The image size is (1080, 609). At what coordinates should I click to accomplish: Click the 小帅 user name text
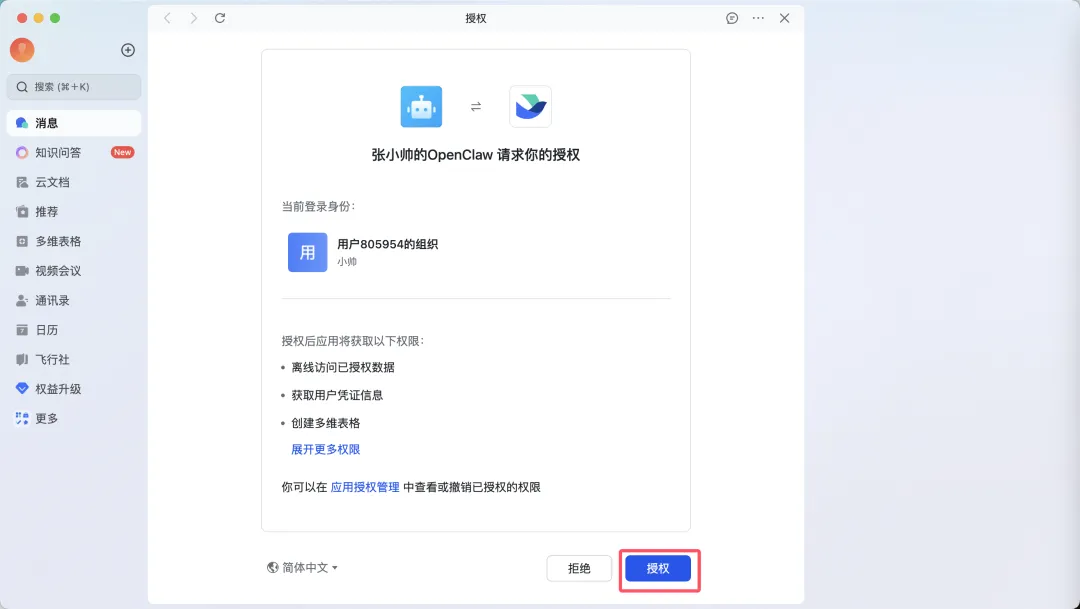click(347, 262)
